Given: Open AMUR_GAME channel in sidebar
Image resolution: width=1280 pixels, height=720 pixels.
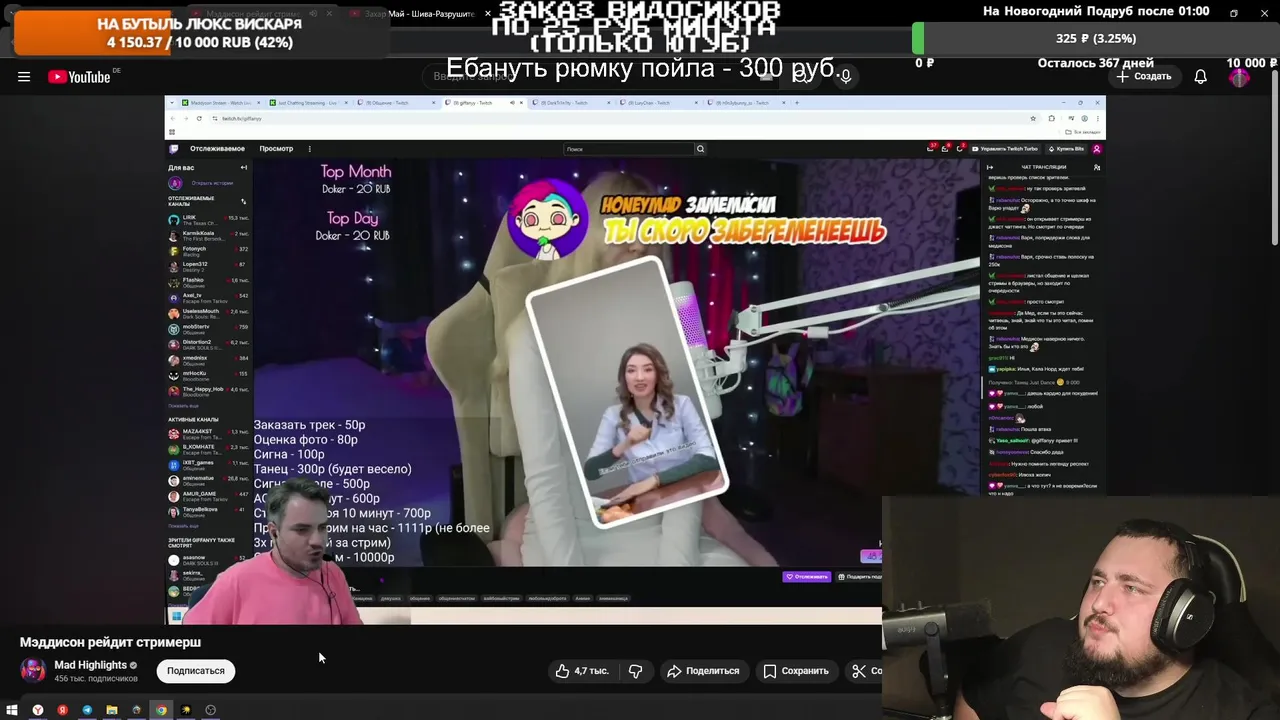Looking at the screenshot, I should click(208, 496).
